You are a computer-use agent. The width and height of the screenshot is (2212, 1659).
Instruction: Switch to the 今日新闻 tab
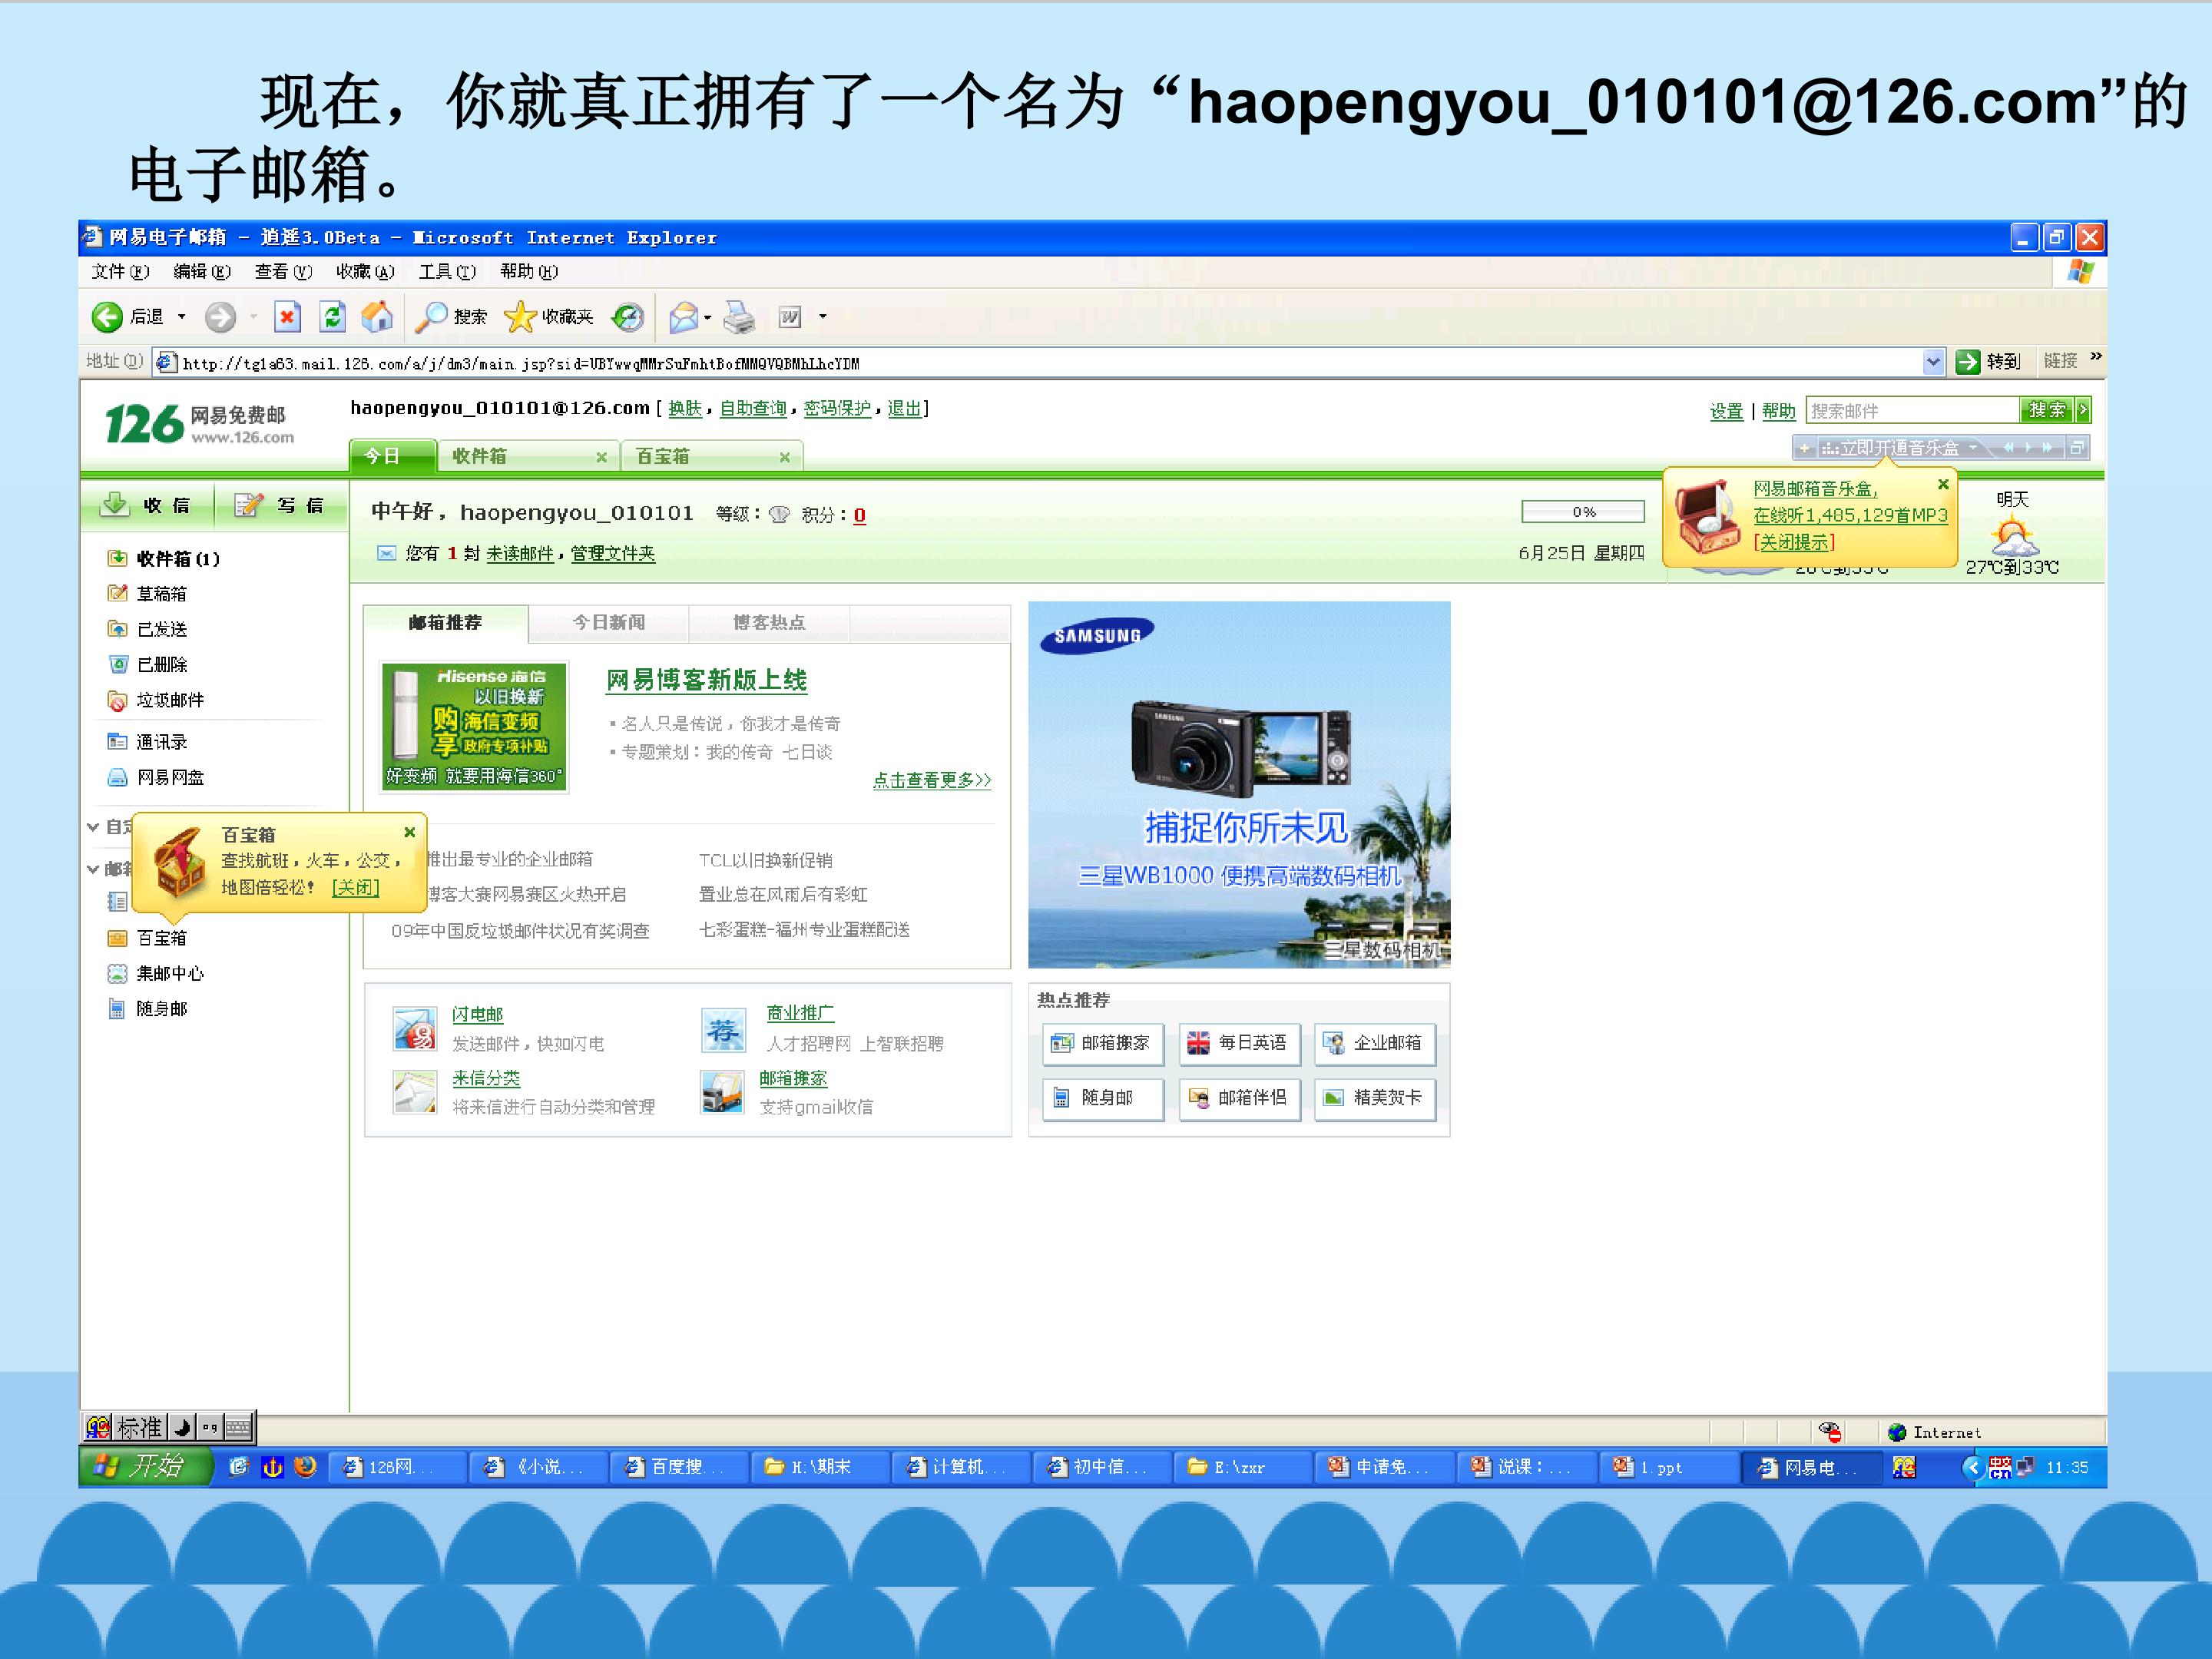click(608, 622)
